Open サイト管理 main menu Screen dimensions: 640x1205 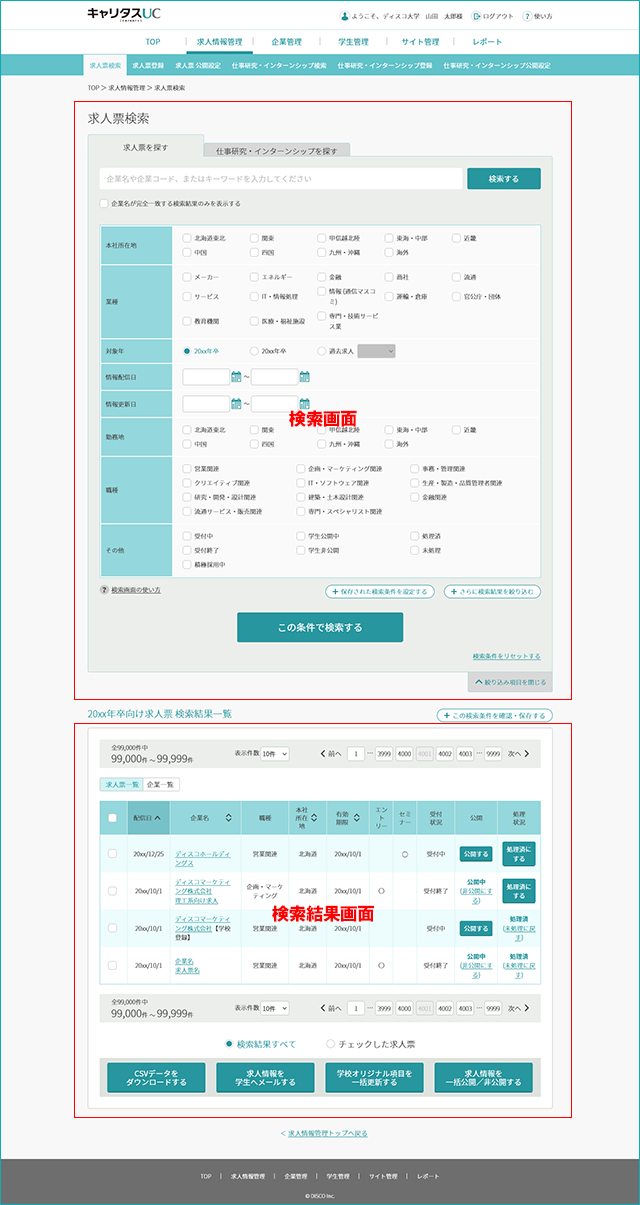[x=419, y=42]
